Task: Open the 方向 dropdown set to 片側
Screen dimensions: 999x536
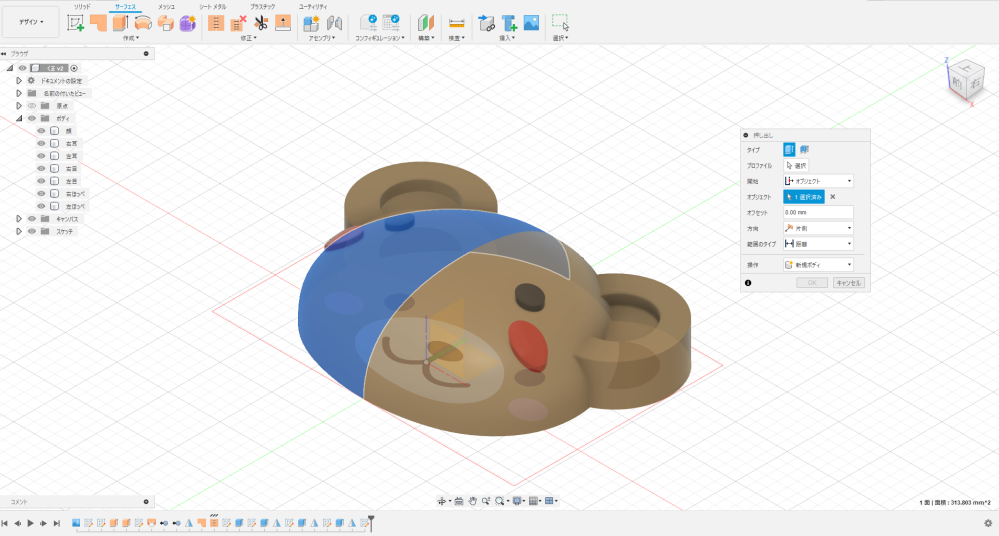Action: (818, 228)
